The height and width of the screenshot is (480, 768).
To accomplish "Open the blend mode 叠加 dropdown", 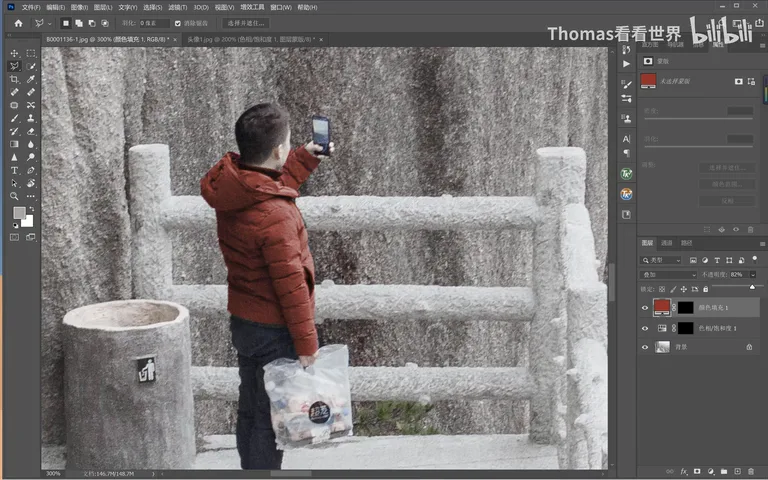I will 669,275.
